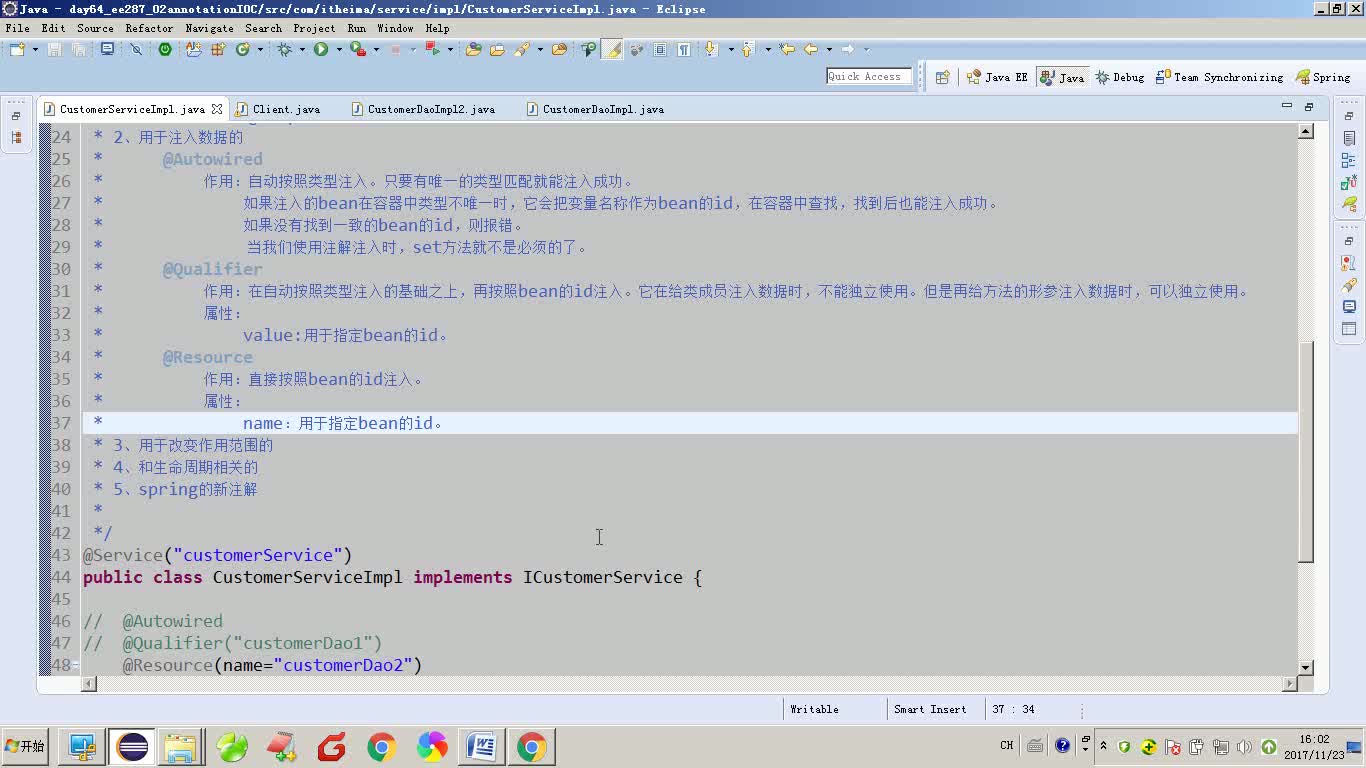Click the Save All toolbar icon

pos(79,49)
